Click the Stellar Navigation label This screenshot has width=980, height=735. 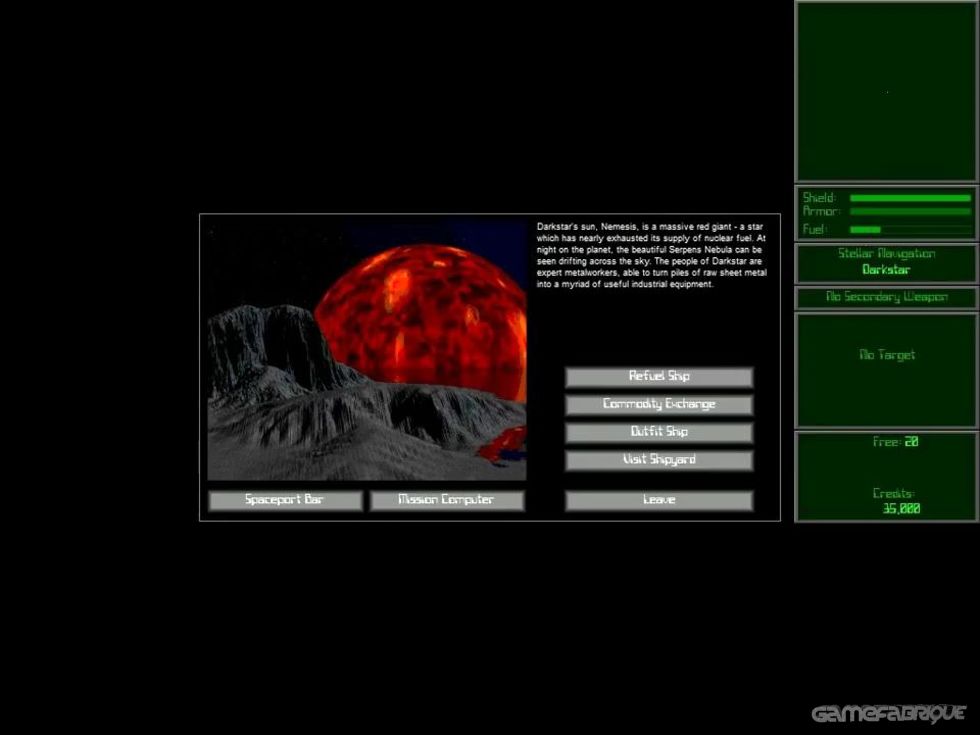[886, 253]
